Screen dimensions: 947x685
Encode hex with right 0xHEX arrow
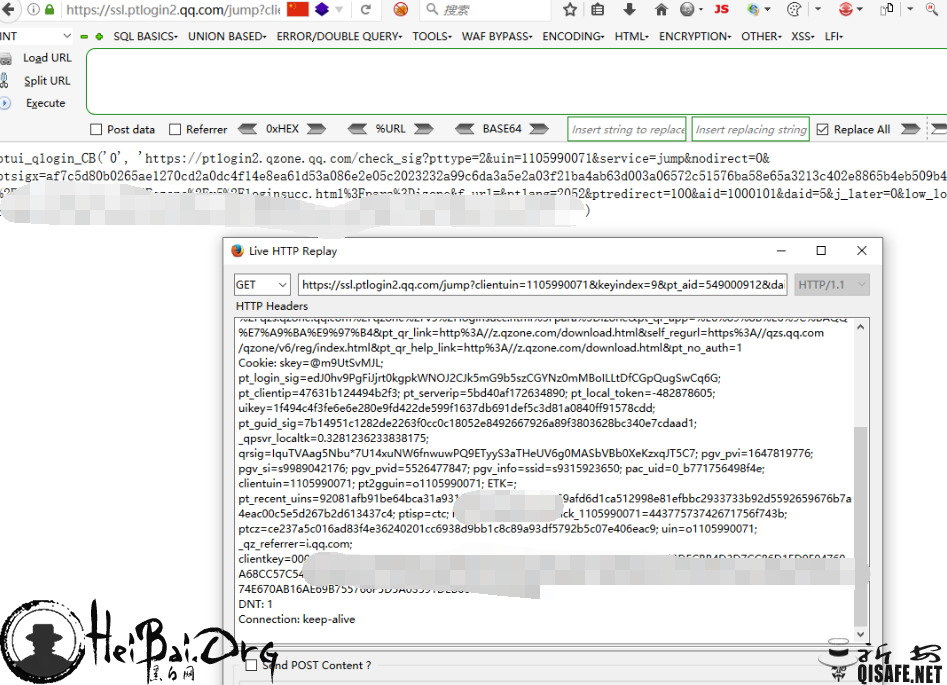point(316,129)
